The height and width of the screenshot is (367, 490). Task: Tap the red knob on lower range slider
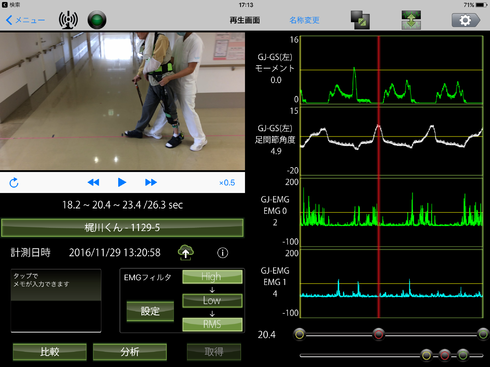[444, 355]
